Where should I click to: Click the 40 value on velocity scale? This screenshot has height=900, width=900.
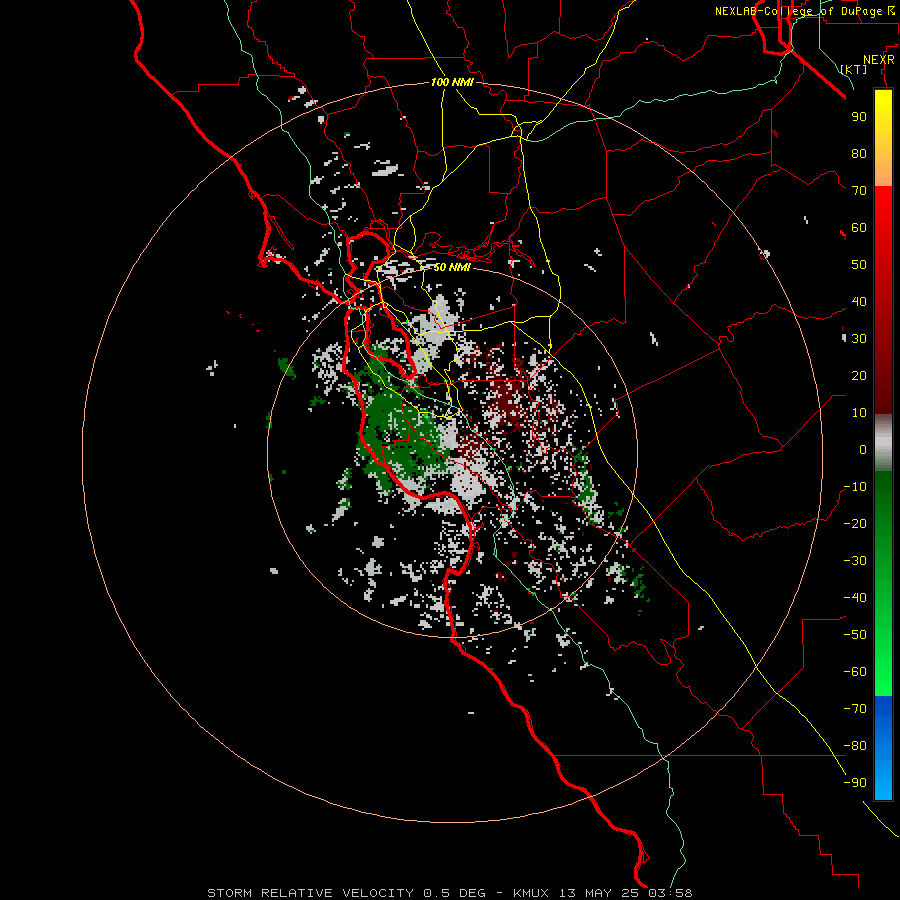click(x=859, y=301)
